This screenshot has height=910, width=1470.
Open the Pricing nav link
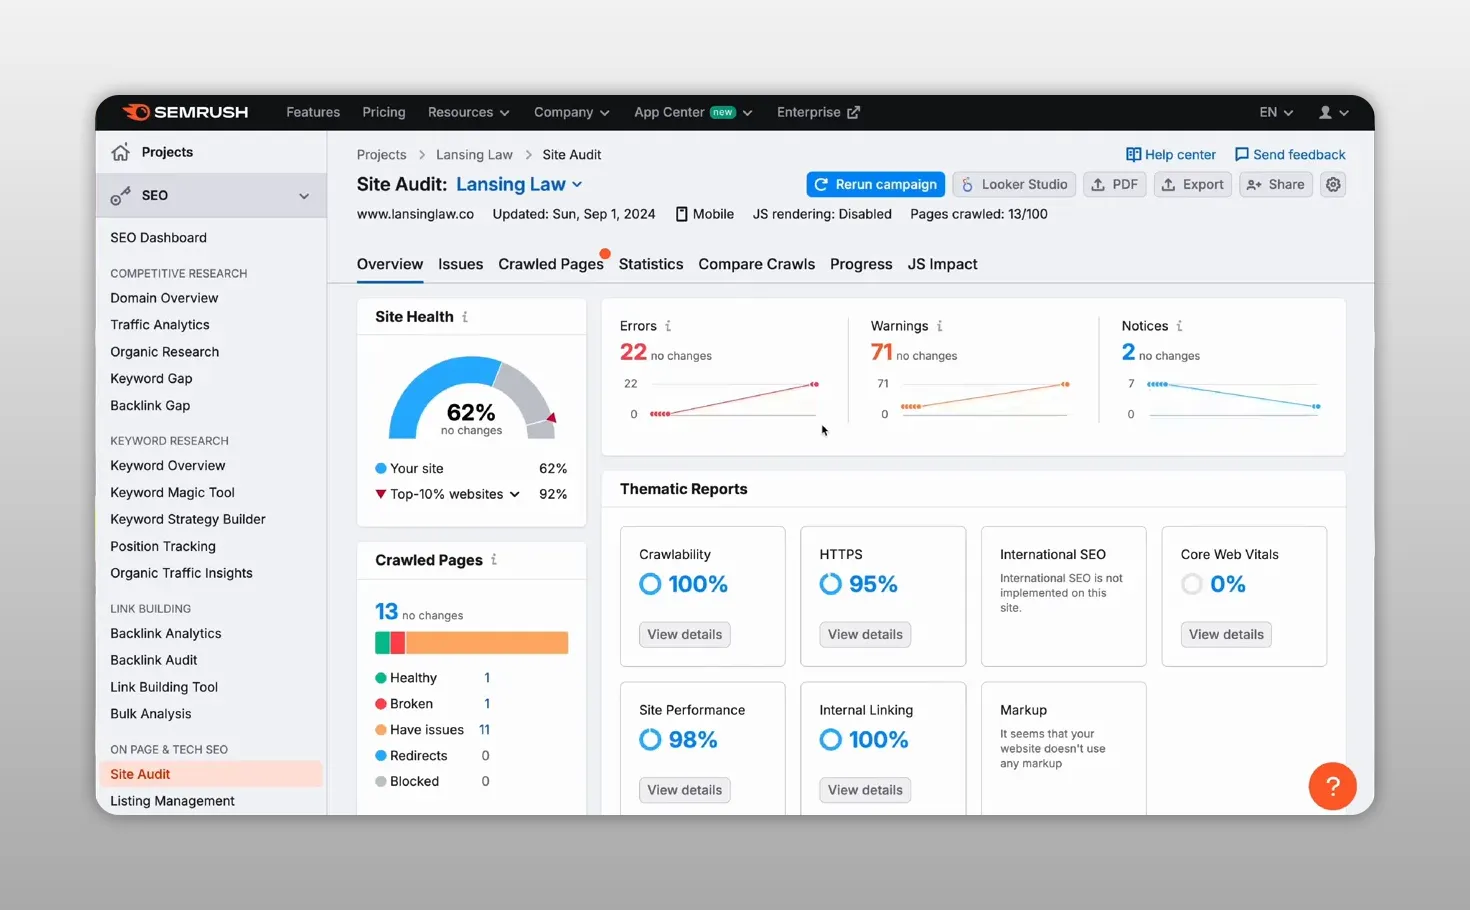tap(384, 113)
